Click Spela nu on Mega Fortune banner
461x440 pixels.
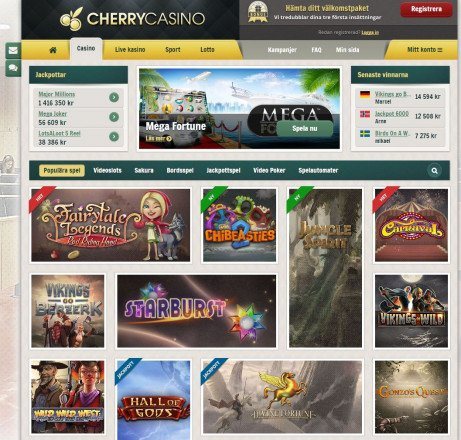[305, 129]
